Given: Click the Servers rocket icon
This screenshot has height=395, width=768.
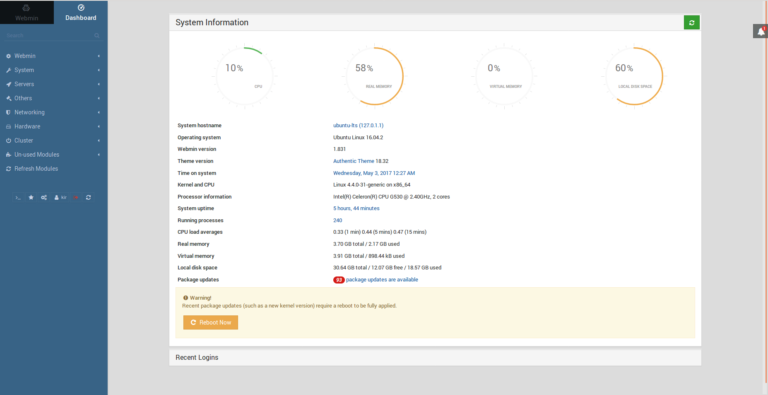Looking at the screenshot, I should click(x=8, y=84).
